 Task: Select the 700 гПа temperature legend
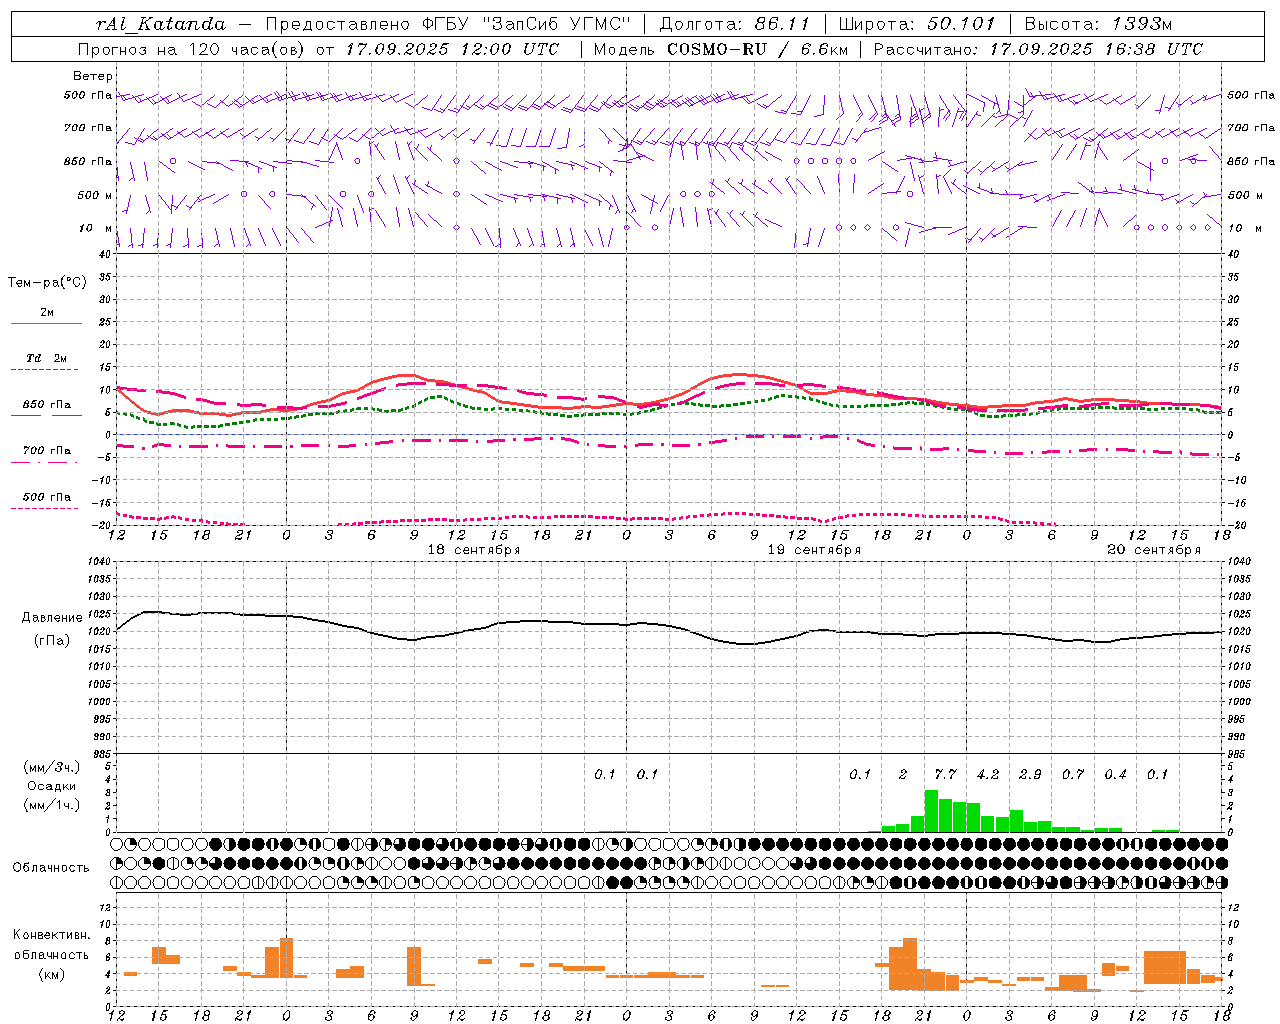[46, 455]
